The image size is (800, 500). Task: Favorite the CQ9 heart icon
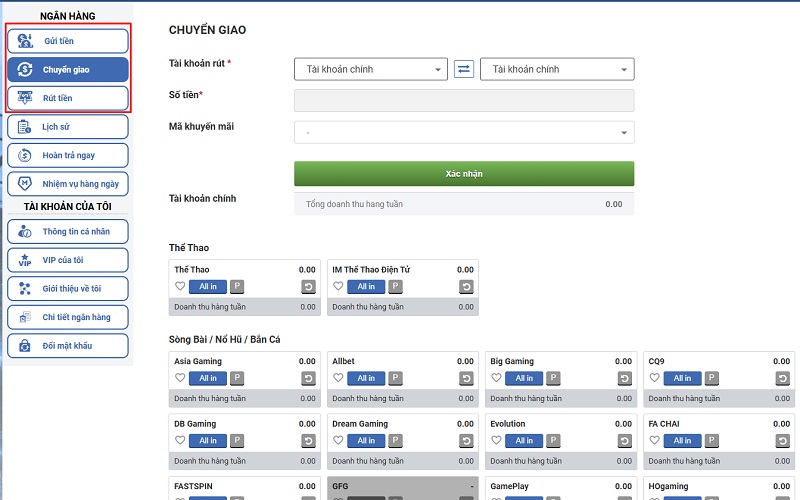click(655, 378)
